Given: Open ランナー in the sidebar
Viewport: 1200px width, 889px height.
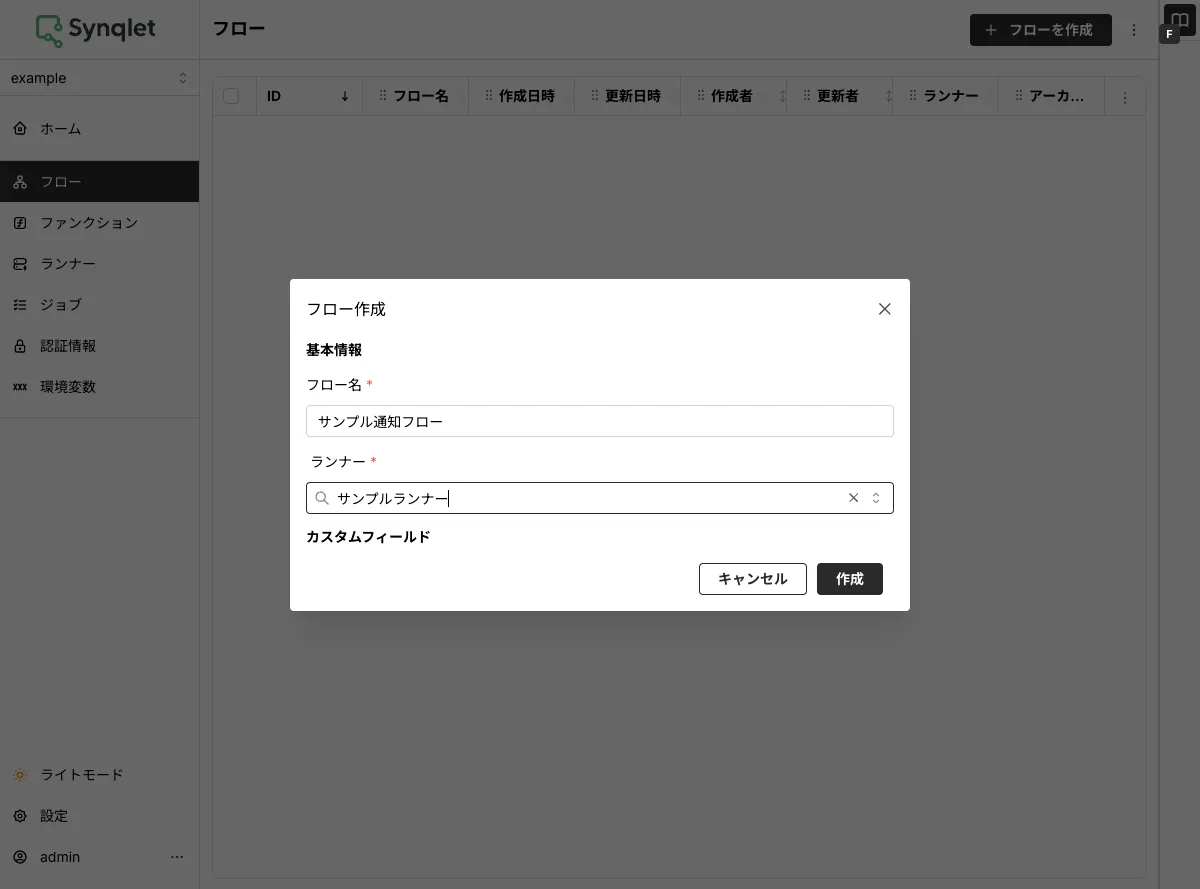Looking at the screenshot, I should coord(99,264).
